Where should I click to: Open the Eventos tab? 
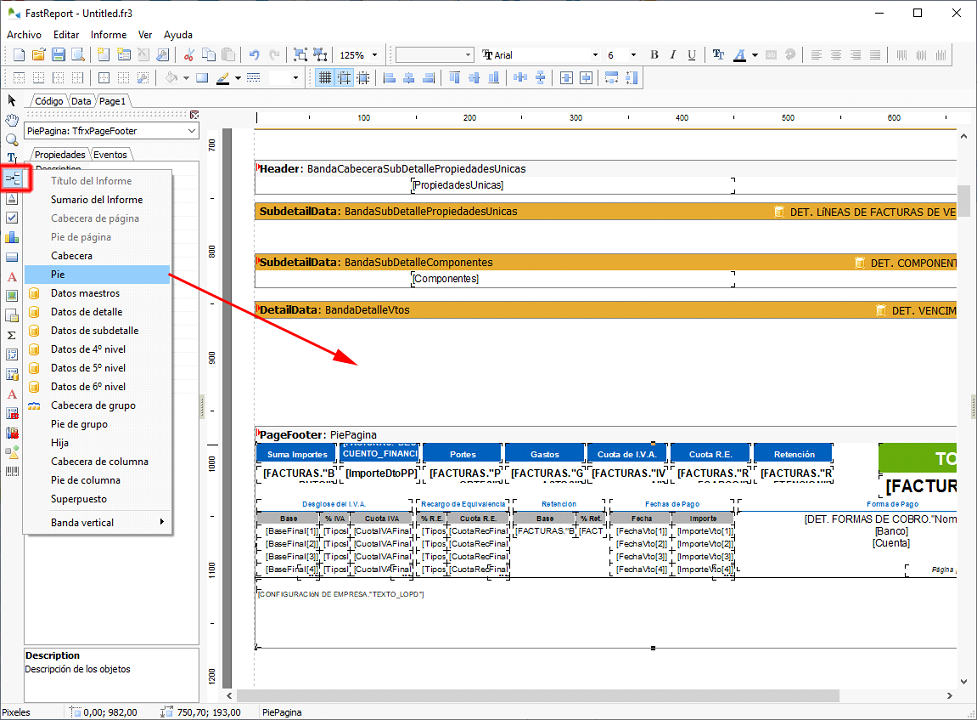pos(110,155)
